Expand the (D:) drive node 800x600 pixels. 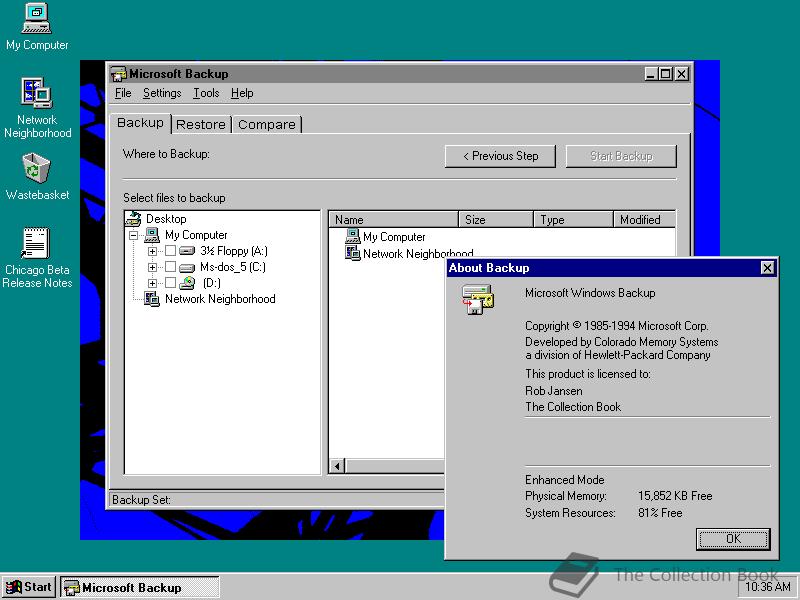152,283
